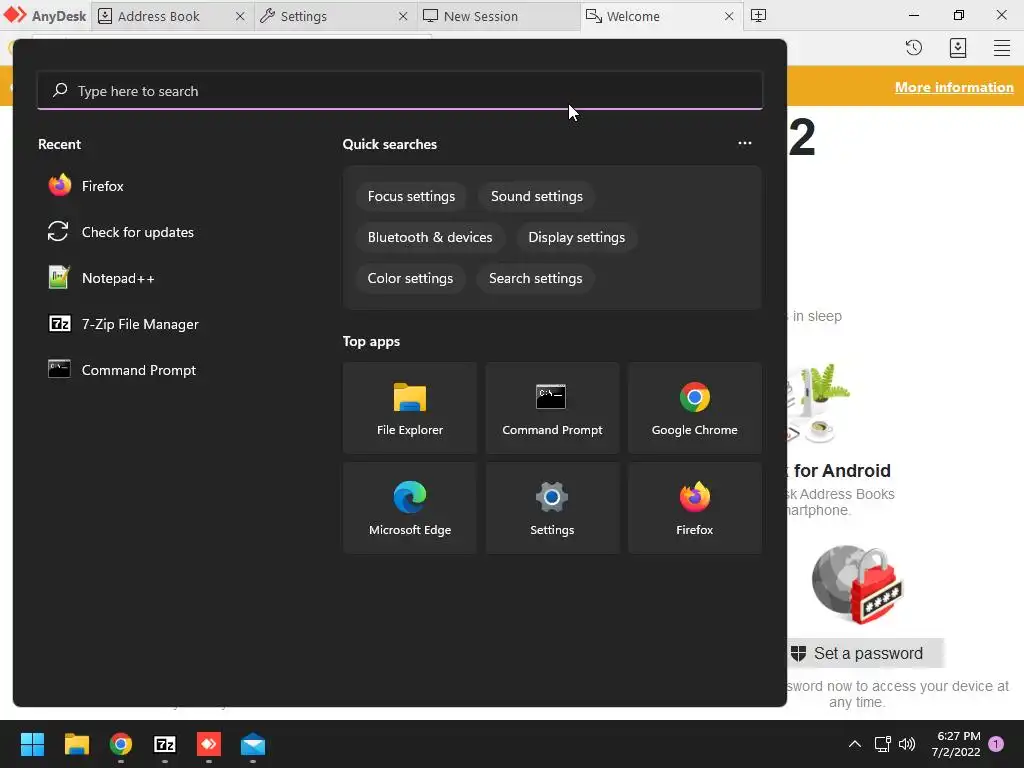The image size is (1024, 768).
Task: Launch Command Prompt tile in Top apps
Action: pos(552,408)
